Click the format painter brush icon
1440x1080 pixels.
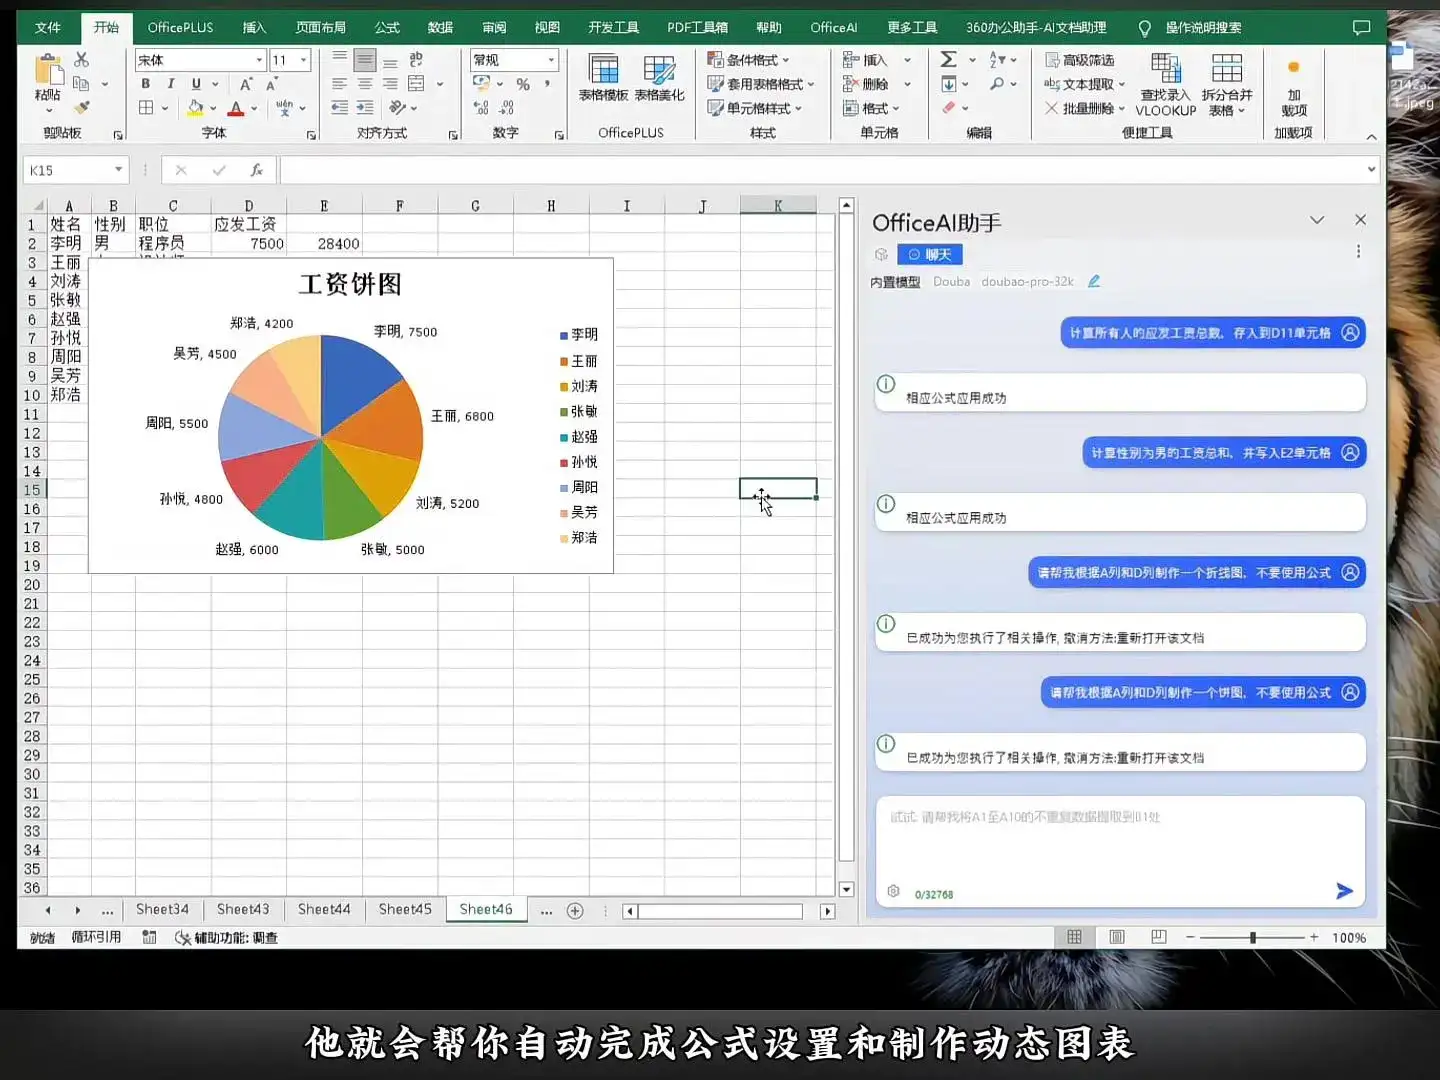82,108
